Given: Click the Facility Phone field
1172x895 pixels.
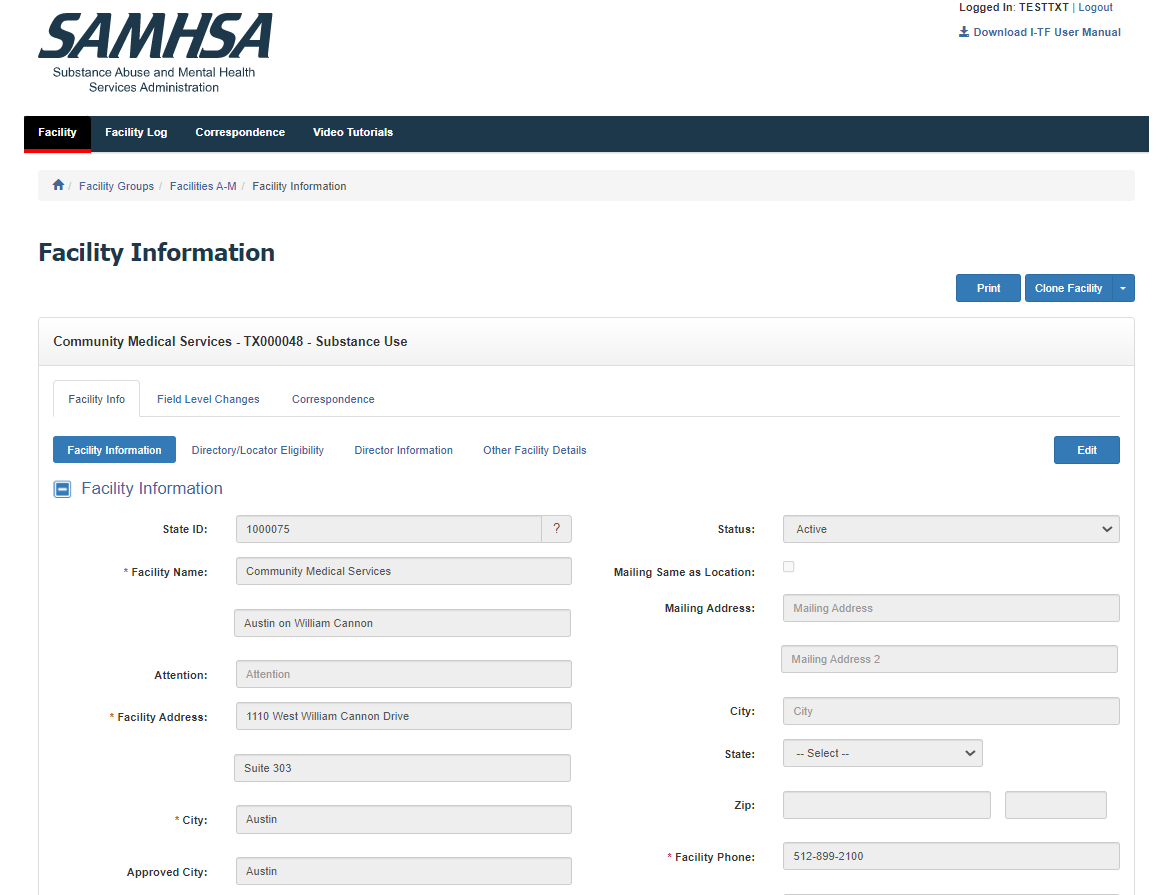Looking at the screenshot, I should point(950,856).
